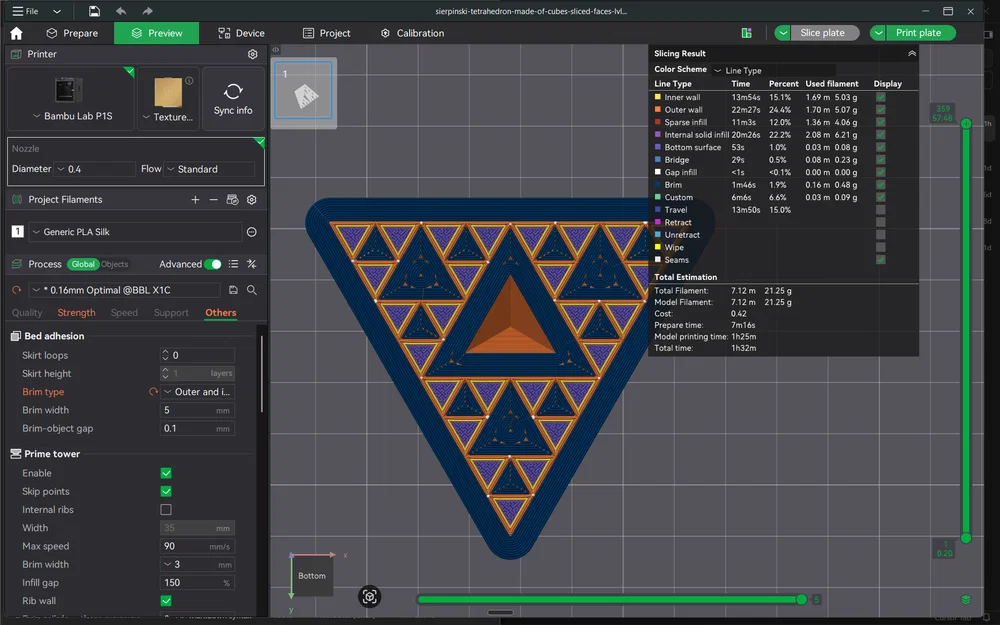The image size is (1000, 625).
Task: Click the horizontal layer progress slider handle
Action: point(801,599)
